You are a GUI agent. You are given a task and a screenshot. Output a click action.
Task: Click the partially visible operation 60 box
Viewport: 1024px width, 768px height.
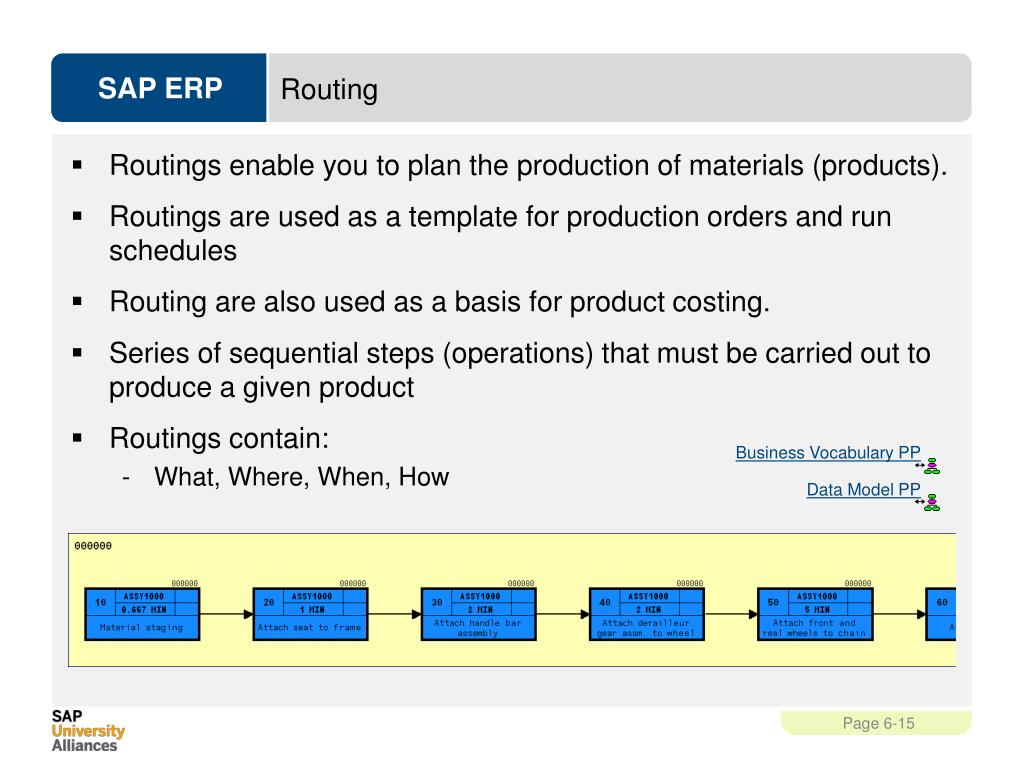pyautogui.click(x=941, y=614)
